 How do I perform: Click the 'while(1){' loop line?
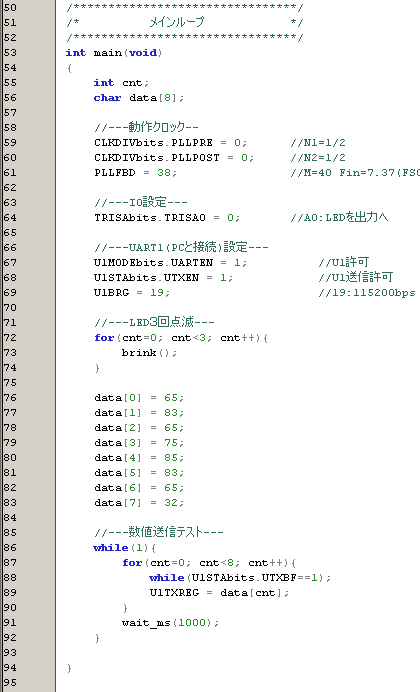pyautogui.click(x=124, y=548)
